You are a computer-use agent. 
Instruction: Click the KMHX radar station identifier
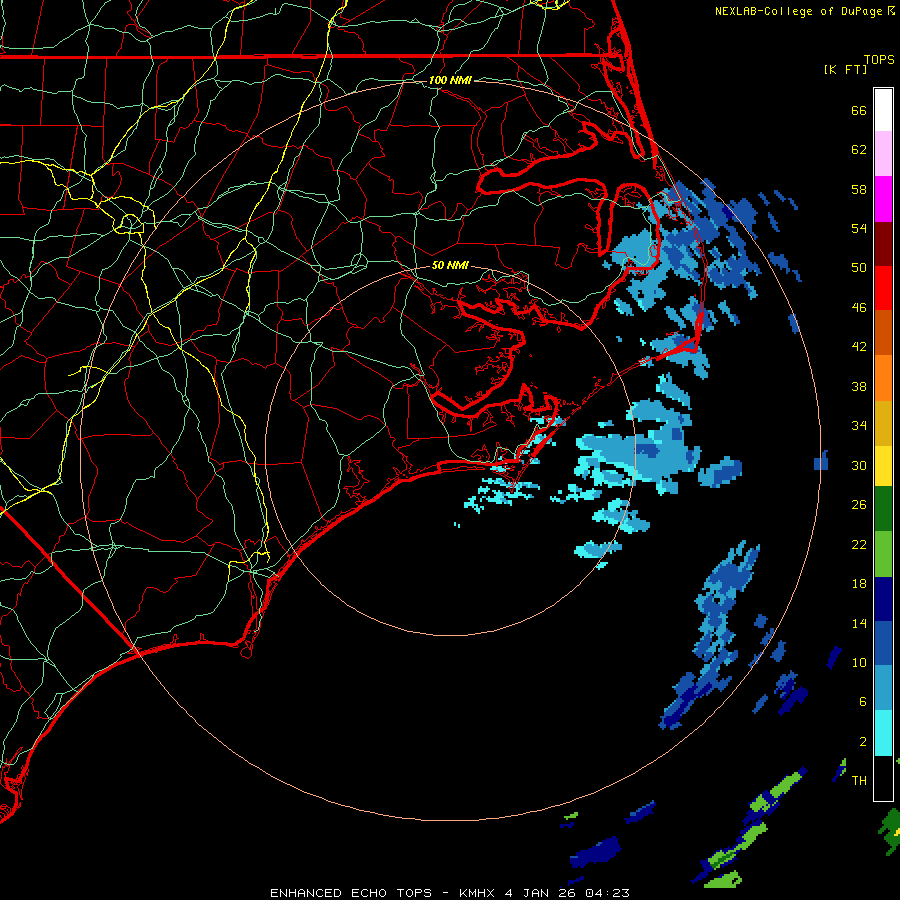click(476, 893)
